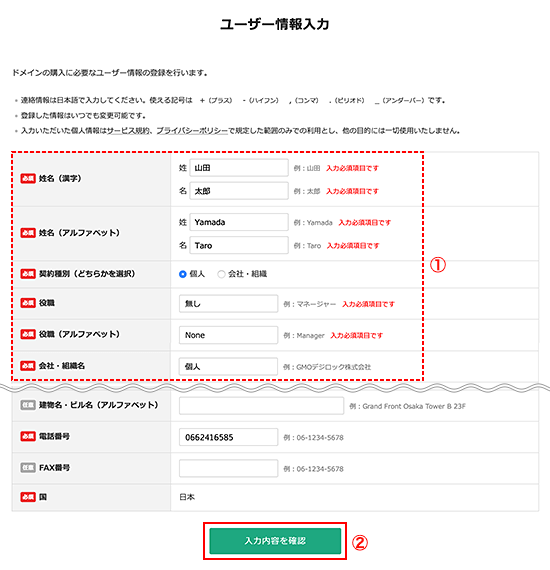Click the 役職 field containing 無し
The width and height of the screenshot is (550, 570).
coord(229,304)
